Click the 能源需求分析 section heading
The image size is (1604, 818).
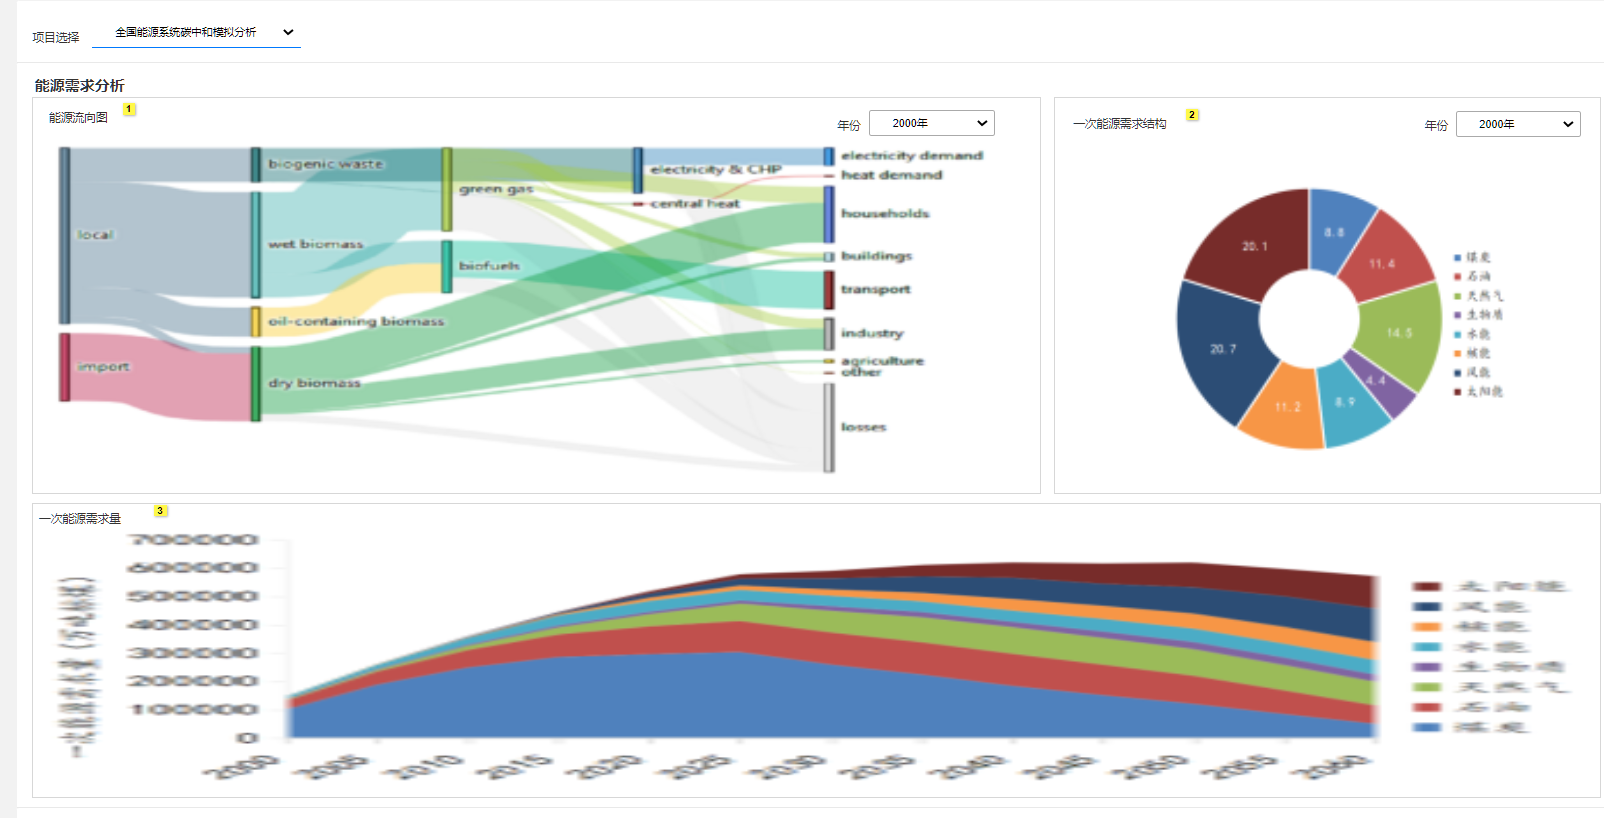(80, 86)
